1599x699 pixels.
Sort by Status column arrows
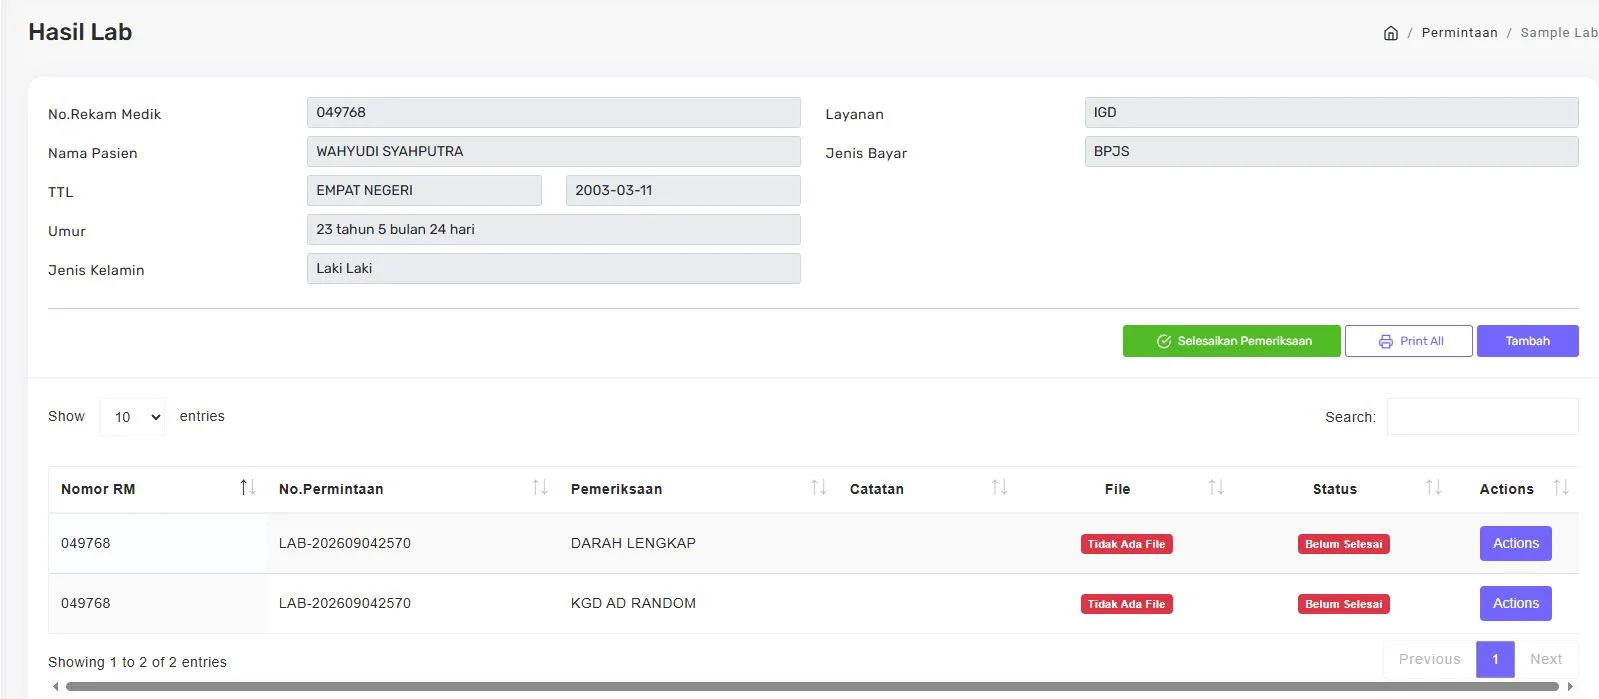coord(1433,488)
